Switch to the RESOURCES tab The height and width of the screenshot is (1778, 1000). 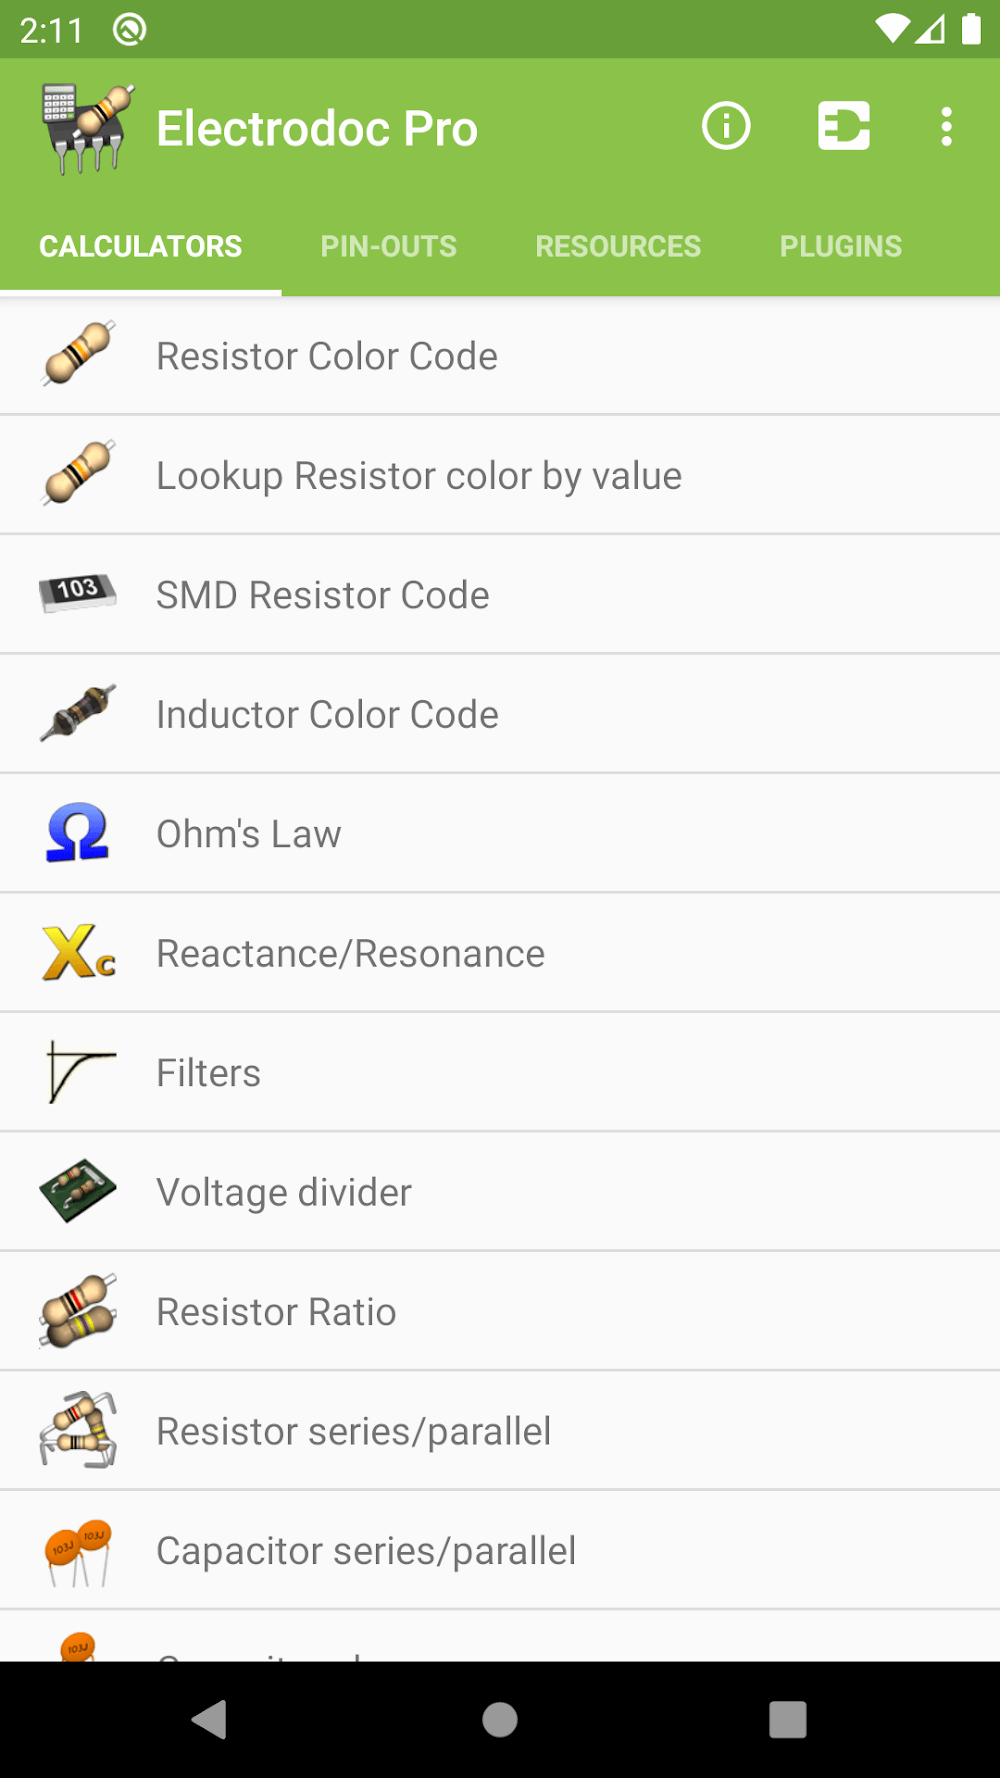click(618, 247)
